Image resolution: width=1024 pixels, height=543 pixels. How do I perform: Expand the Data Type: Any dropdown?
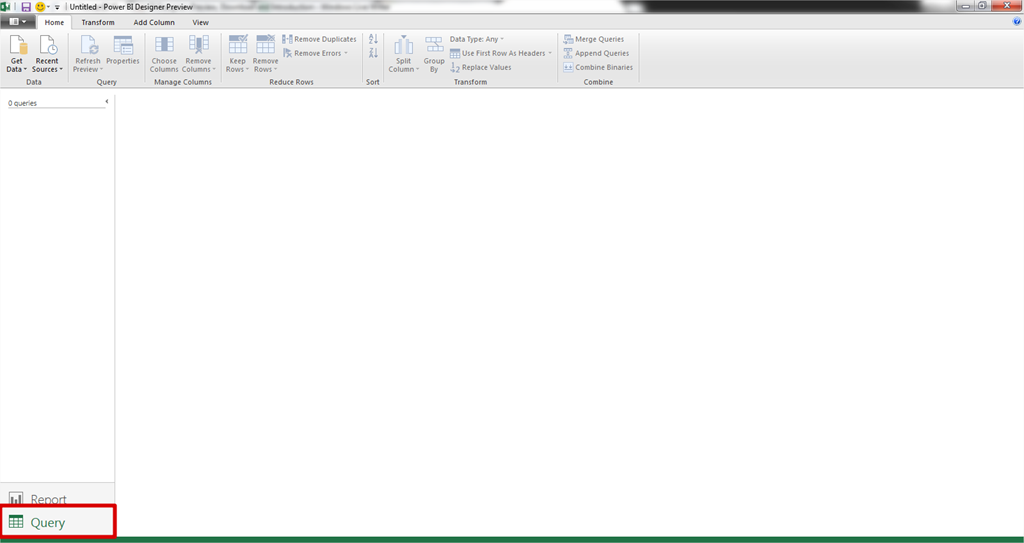pyautogui.click(x=477, y=39)
